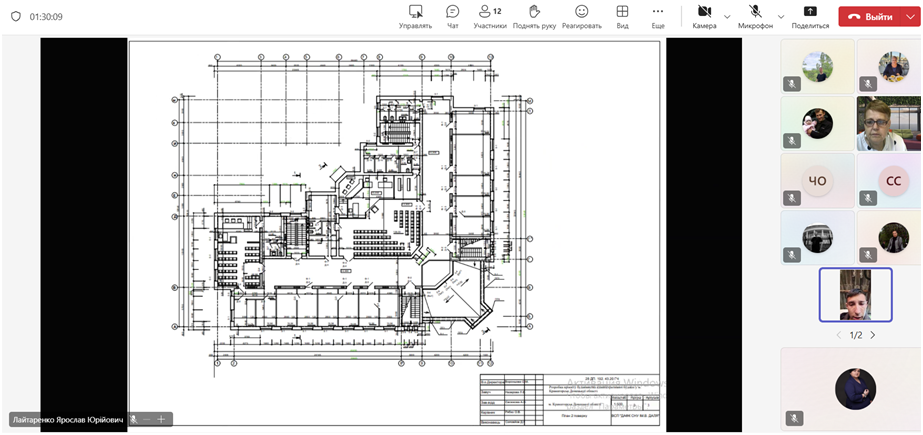Open the Управлять (take control) option
This screenshot has height=435, width=923.
[415, 16]
